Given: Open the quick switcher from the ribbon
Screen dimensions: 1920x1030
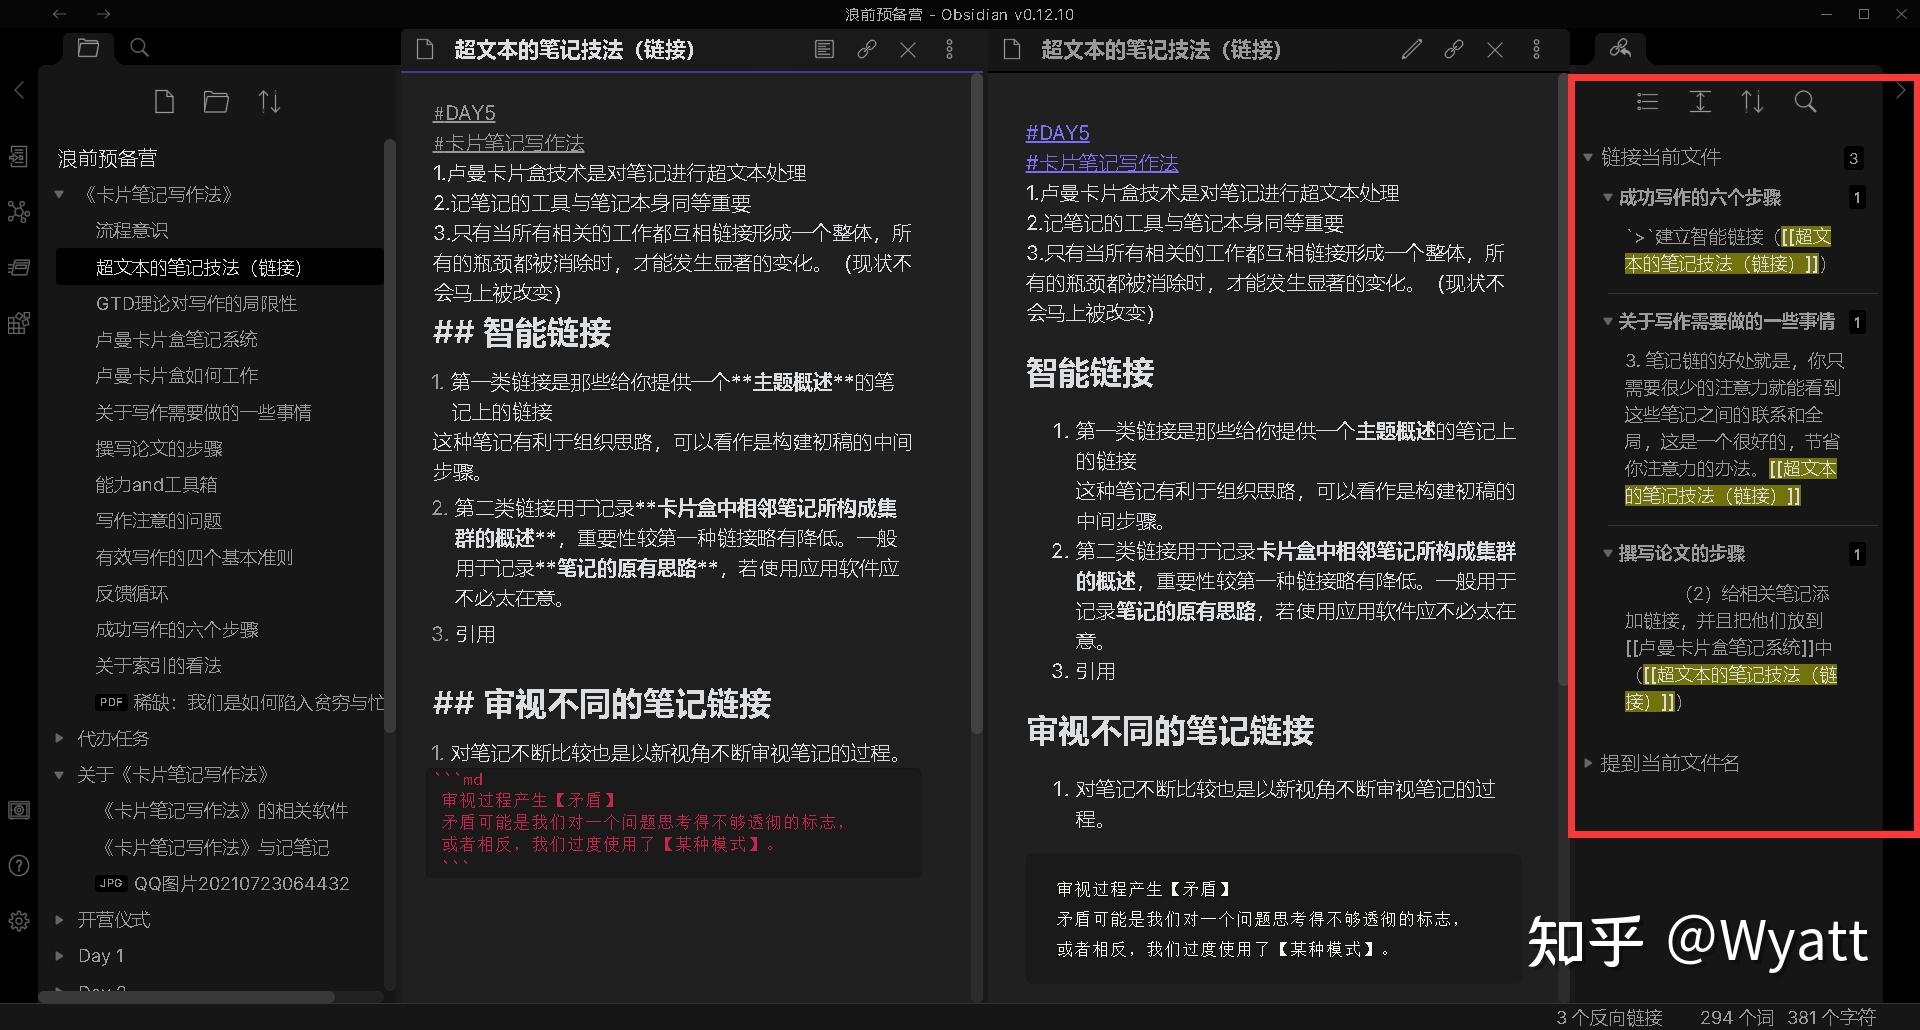Looking at the screenshot, I should [x=19, y=157].
